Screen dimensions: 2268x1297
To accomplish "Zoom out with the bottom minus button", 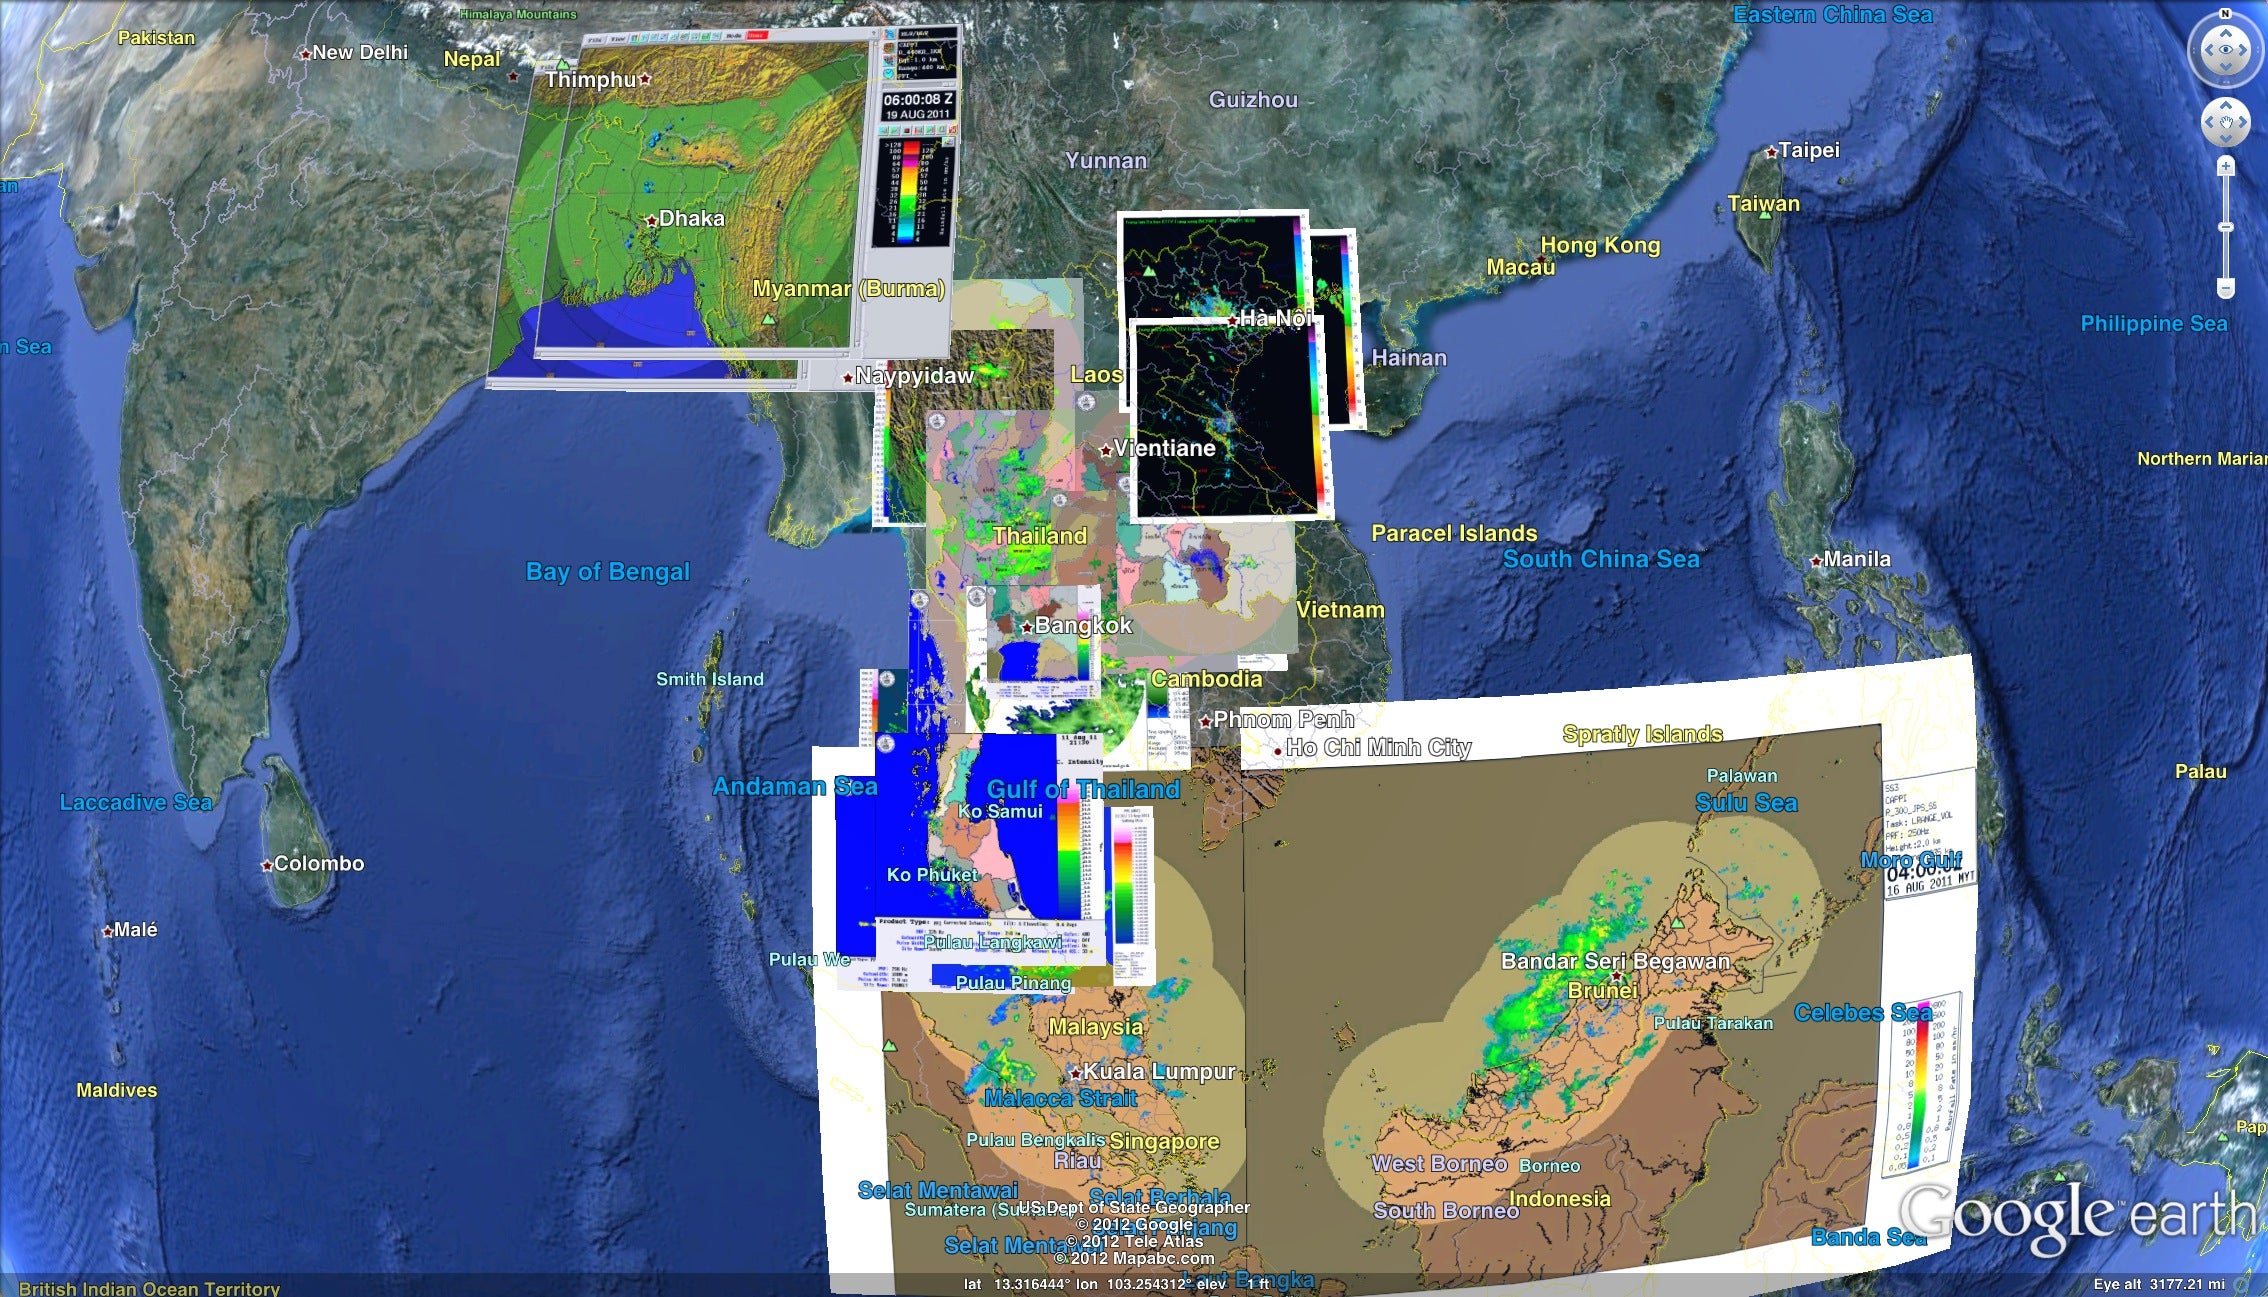I will click(x=2225, y=289).
